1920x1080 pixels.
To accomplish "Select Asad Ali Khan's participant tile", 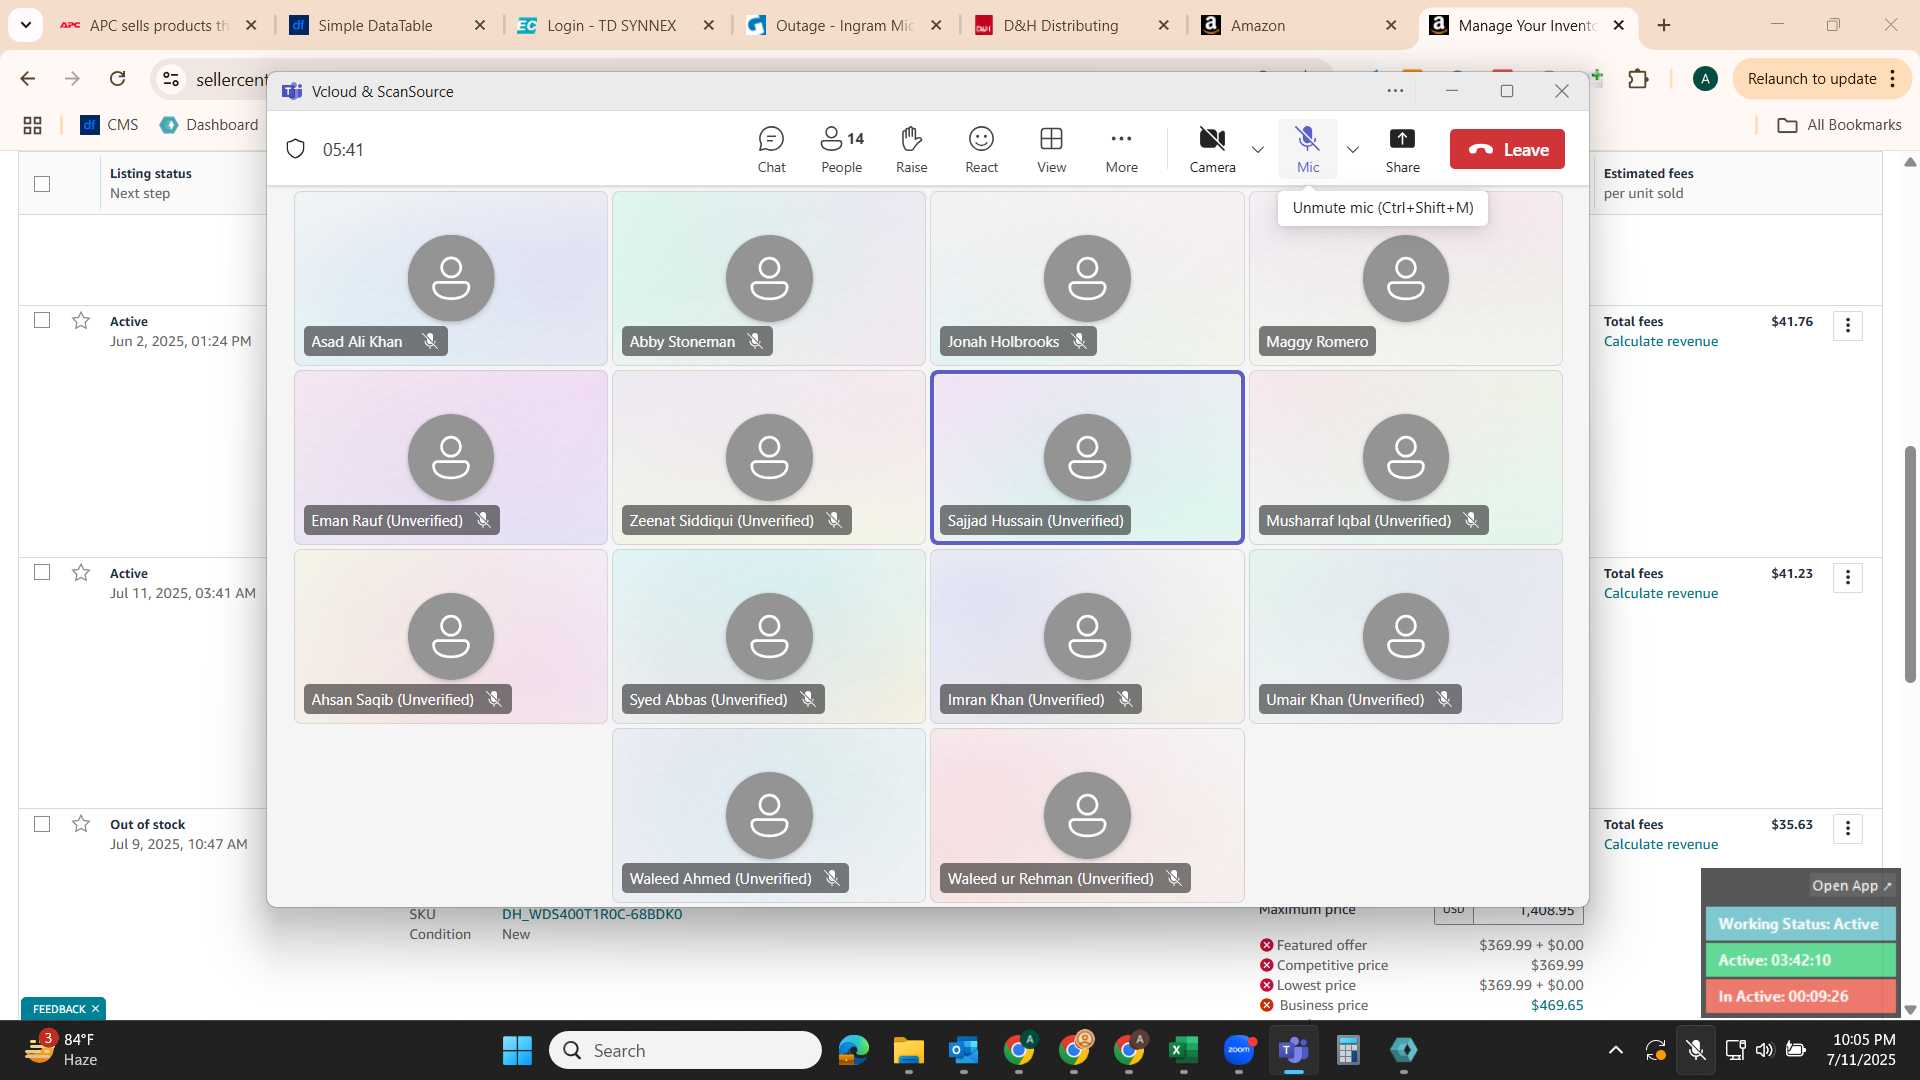I will (451, 278).
